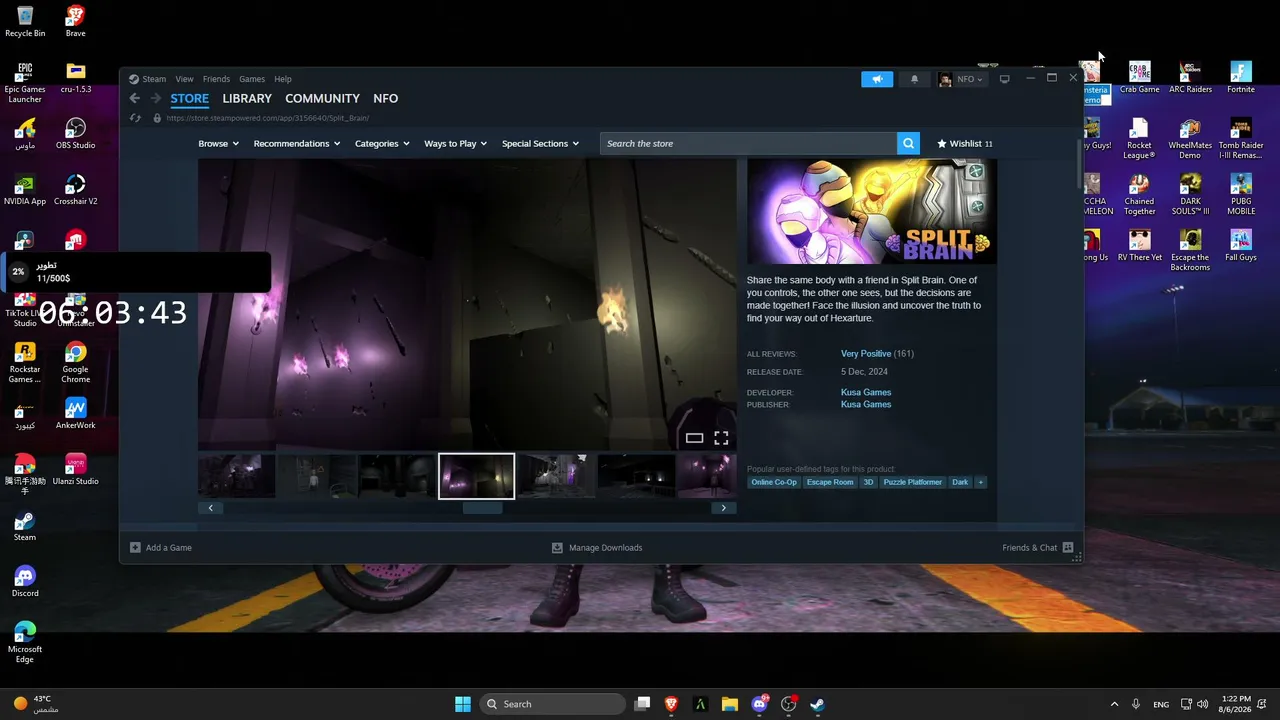1280x720 pixels.
Task: Open ARC Raiders desktop shortcut
Action: [1190, 77]
